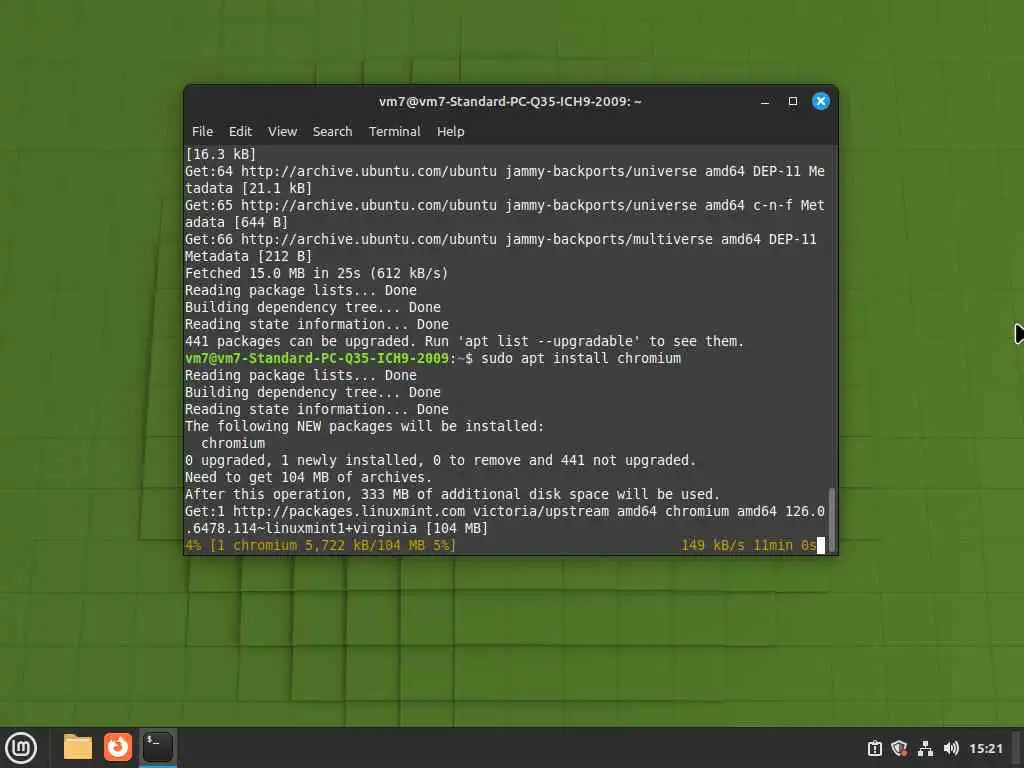Image resolution: width=1024 pixels, height=768 pixels.
Task: Open the Help menu in the terminal
Action: click(450, 131)
